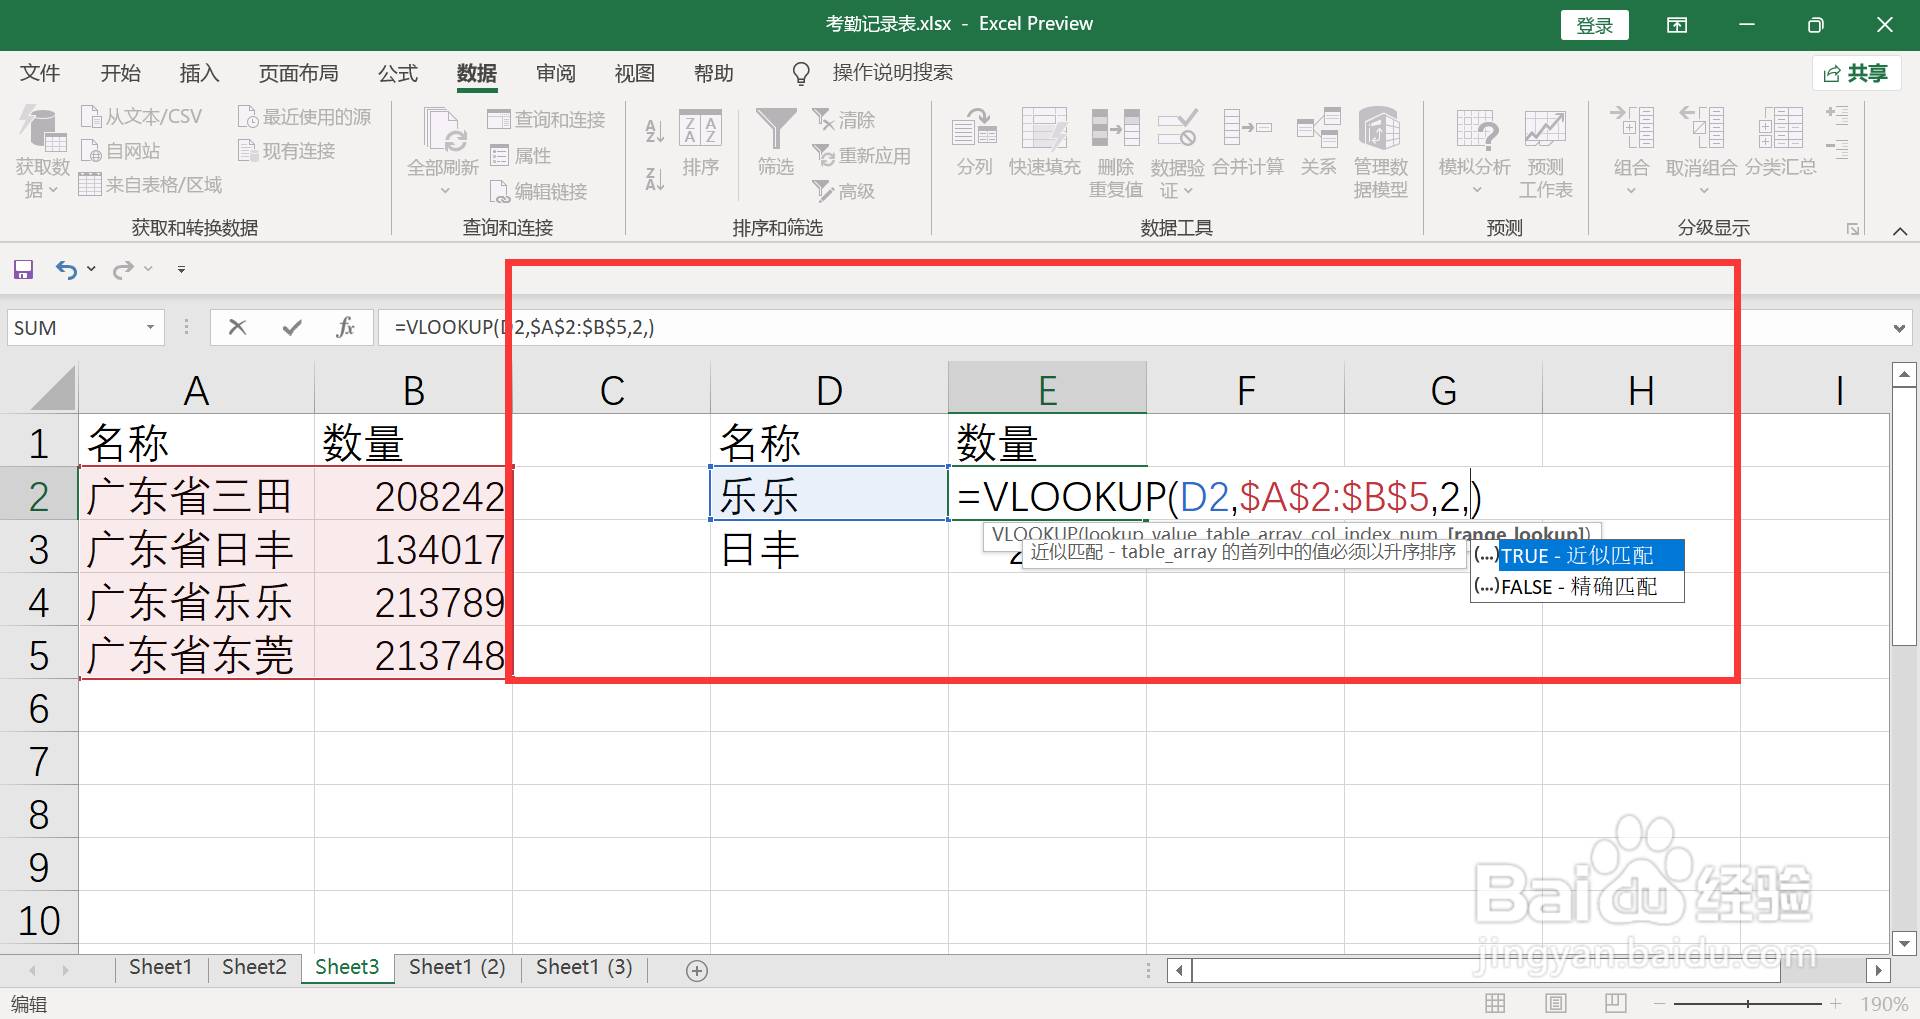Open the Sheet2 worksheet tab
The image size is (1920, 1019).
pyautogui.click(x=253, y=966)
